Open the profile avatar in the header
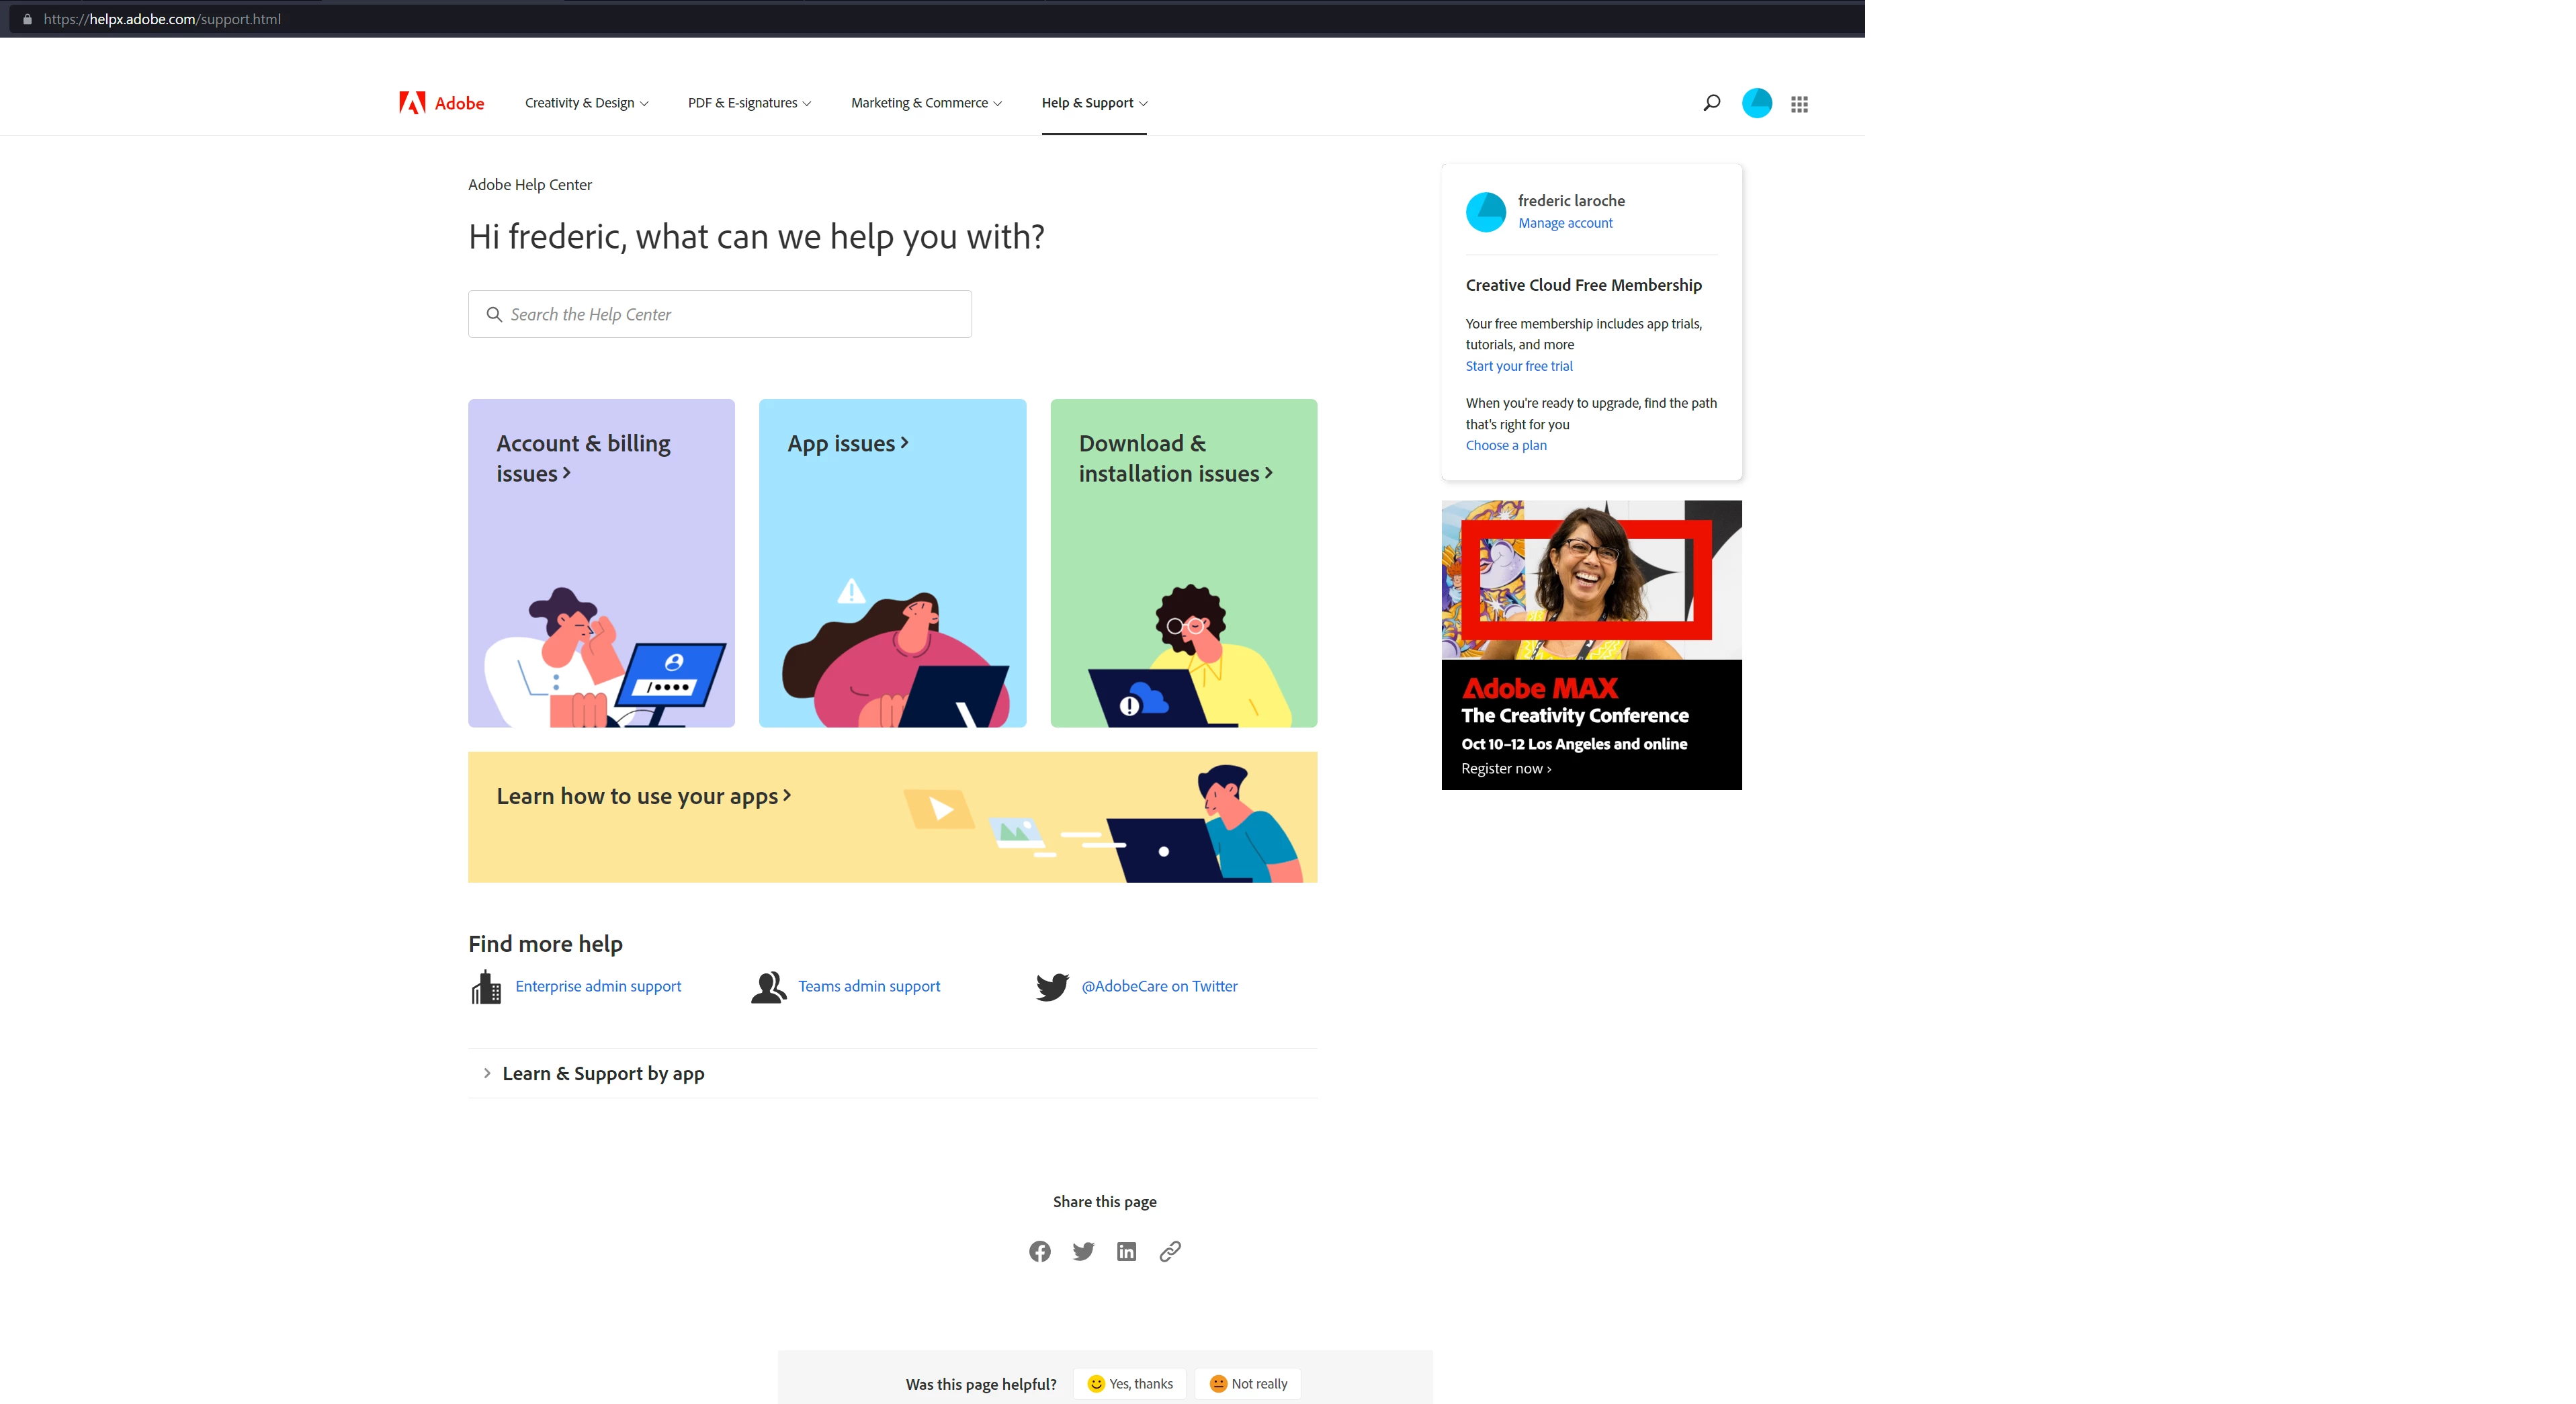Image resolution: width=2576 pixels, height=1404 pixels. tap(1756, 103)
